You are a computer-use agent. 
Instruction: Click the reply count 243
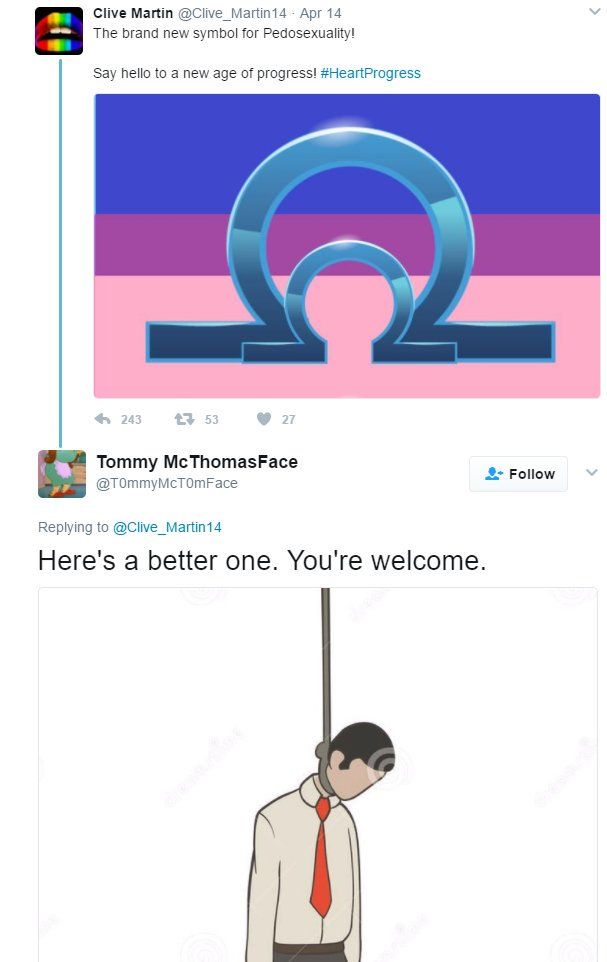pyautogui.click(x=131, y=420)
